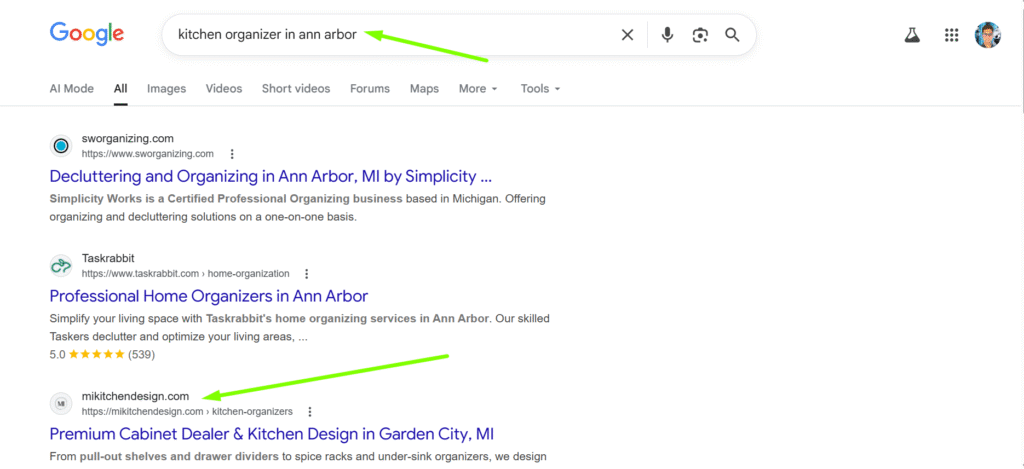Click the mikitchendesign.com favicon

click(61, 403)
